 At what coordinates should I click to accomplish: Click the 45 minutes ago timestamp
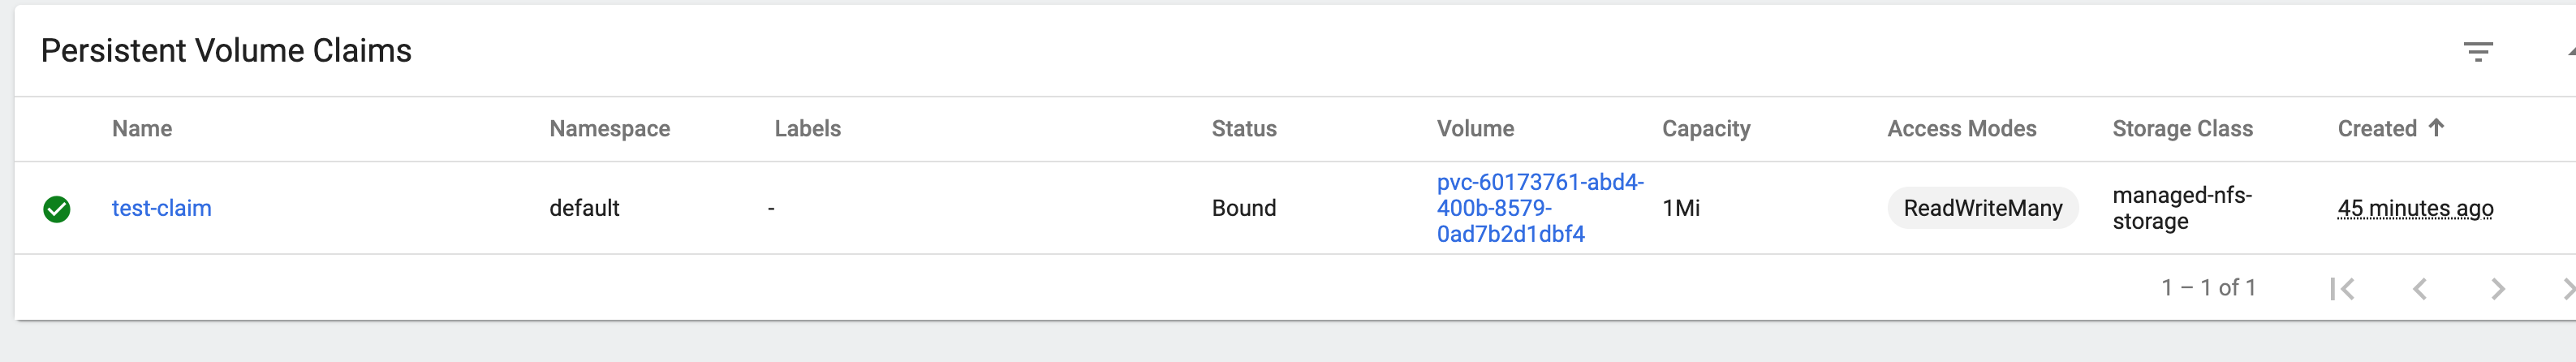[2415, 208]
